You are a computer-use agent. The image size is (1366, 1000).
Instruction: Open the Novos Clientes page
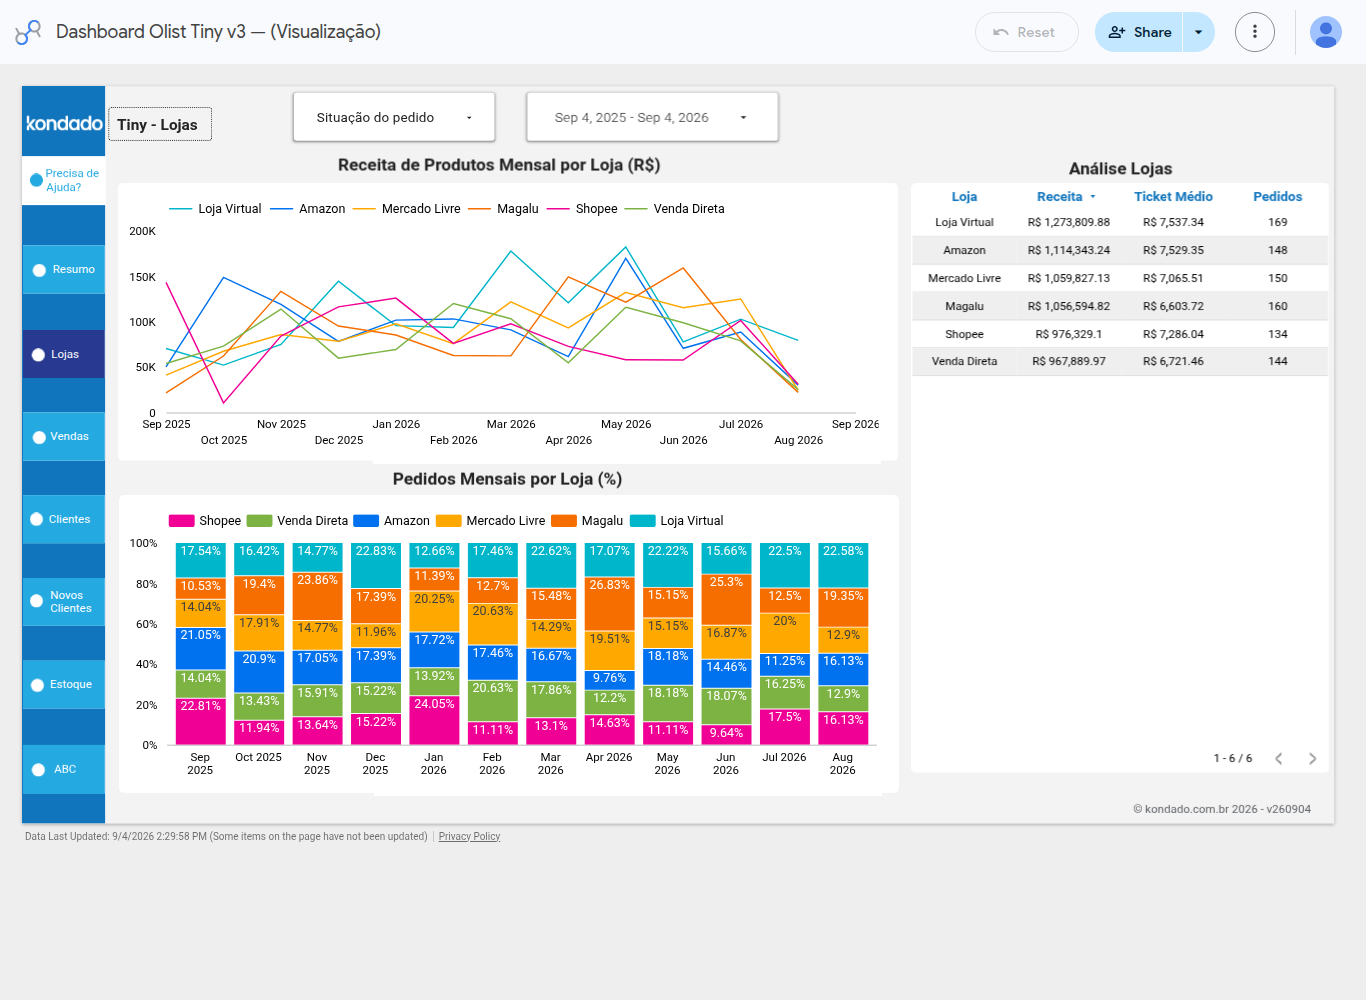[64, 602]
